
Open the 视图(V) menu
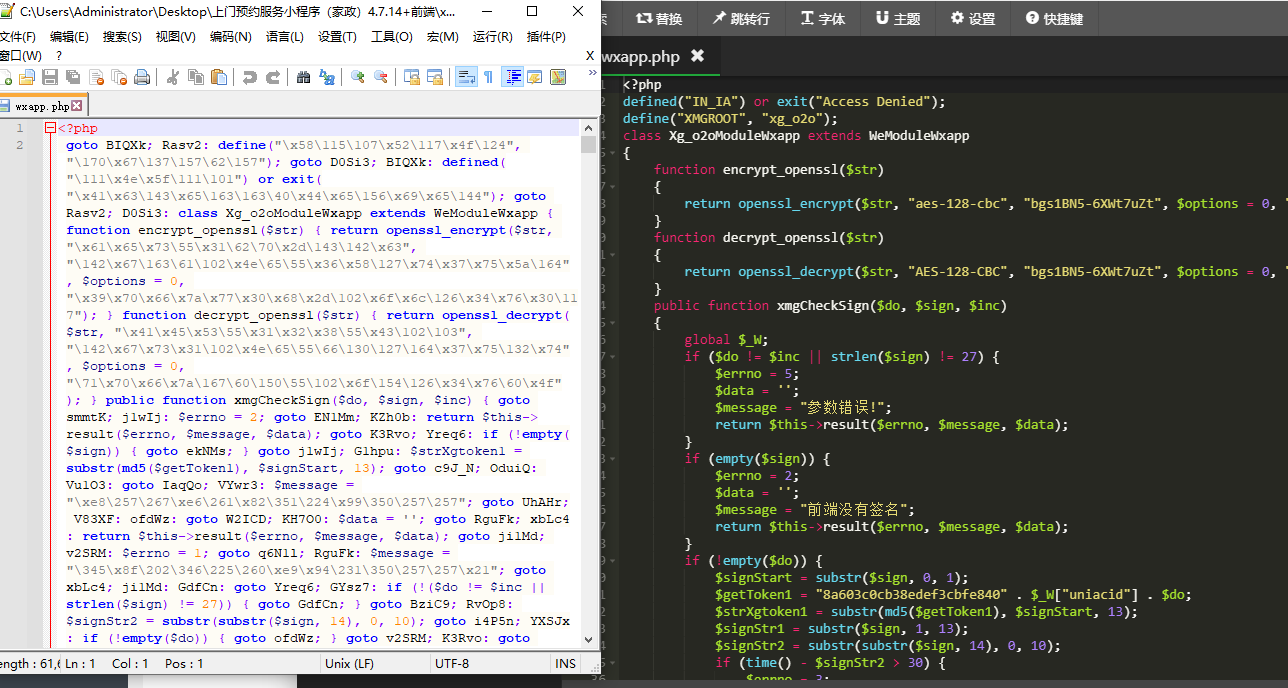pos(175,37)
